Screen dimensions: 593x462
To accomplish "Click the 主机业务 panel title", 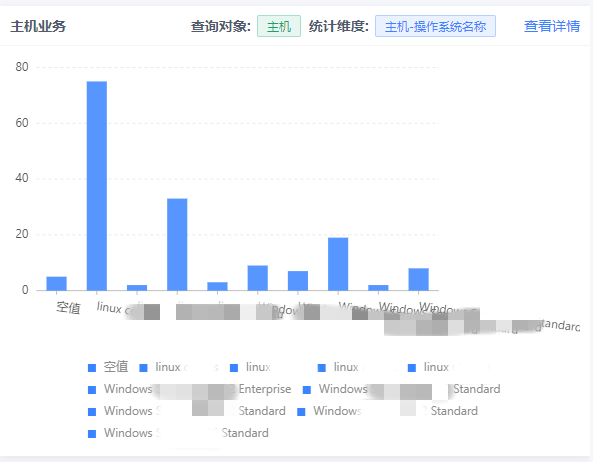I will tap(38, 26).
